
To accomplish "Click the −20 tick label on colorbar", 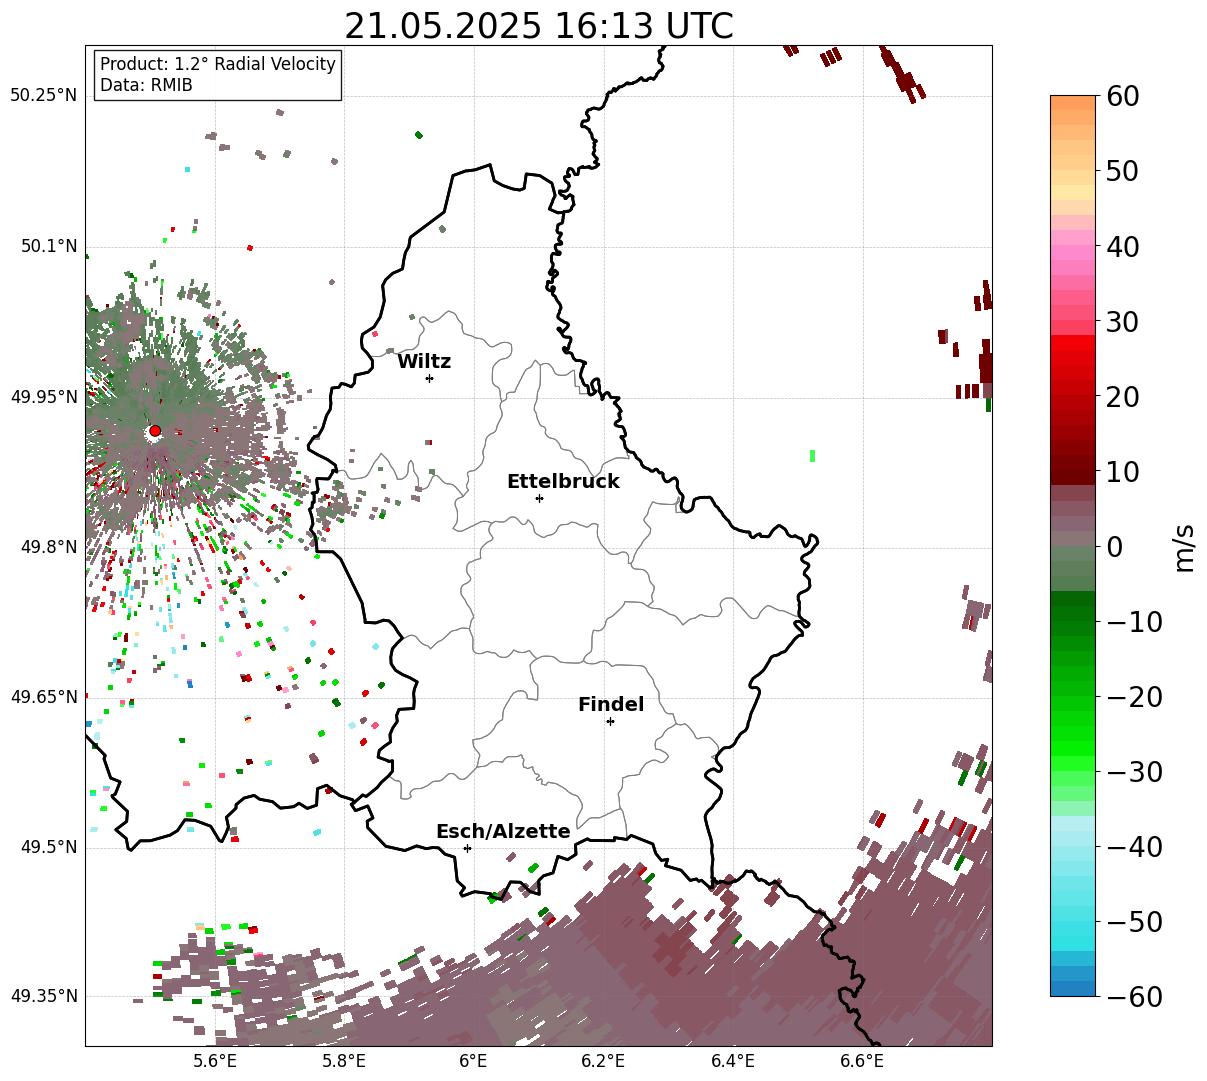I will pos(1135,697).
